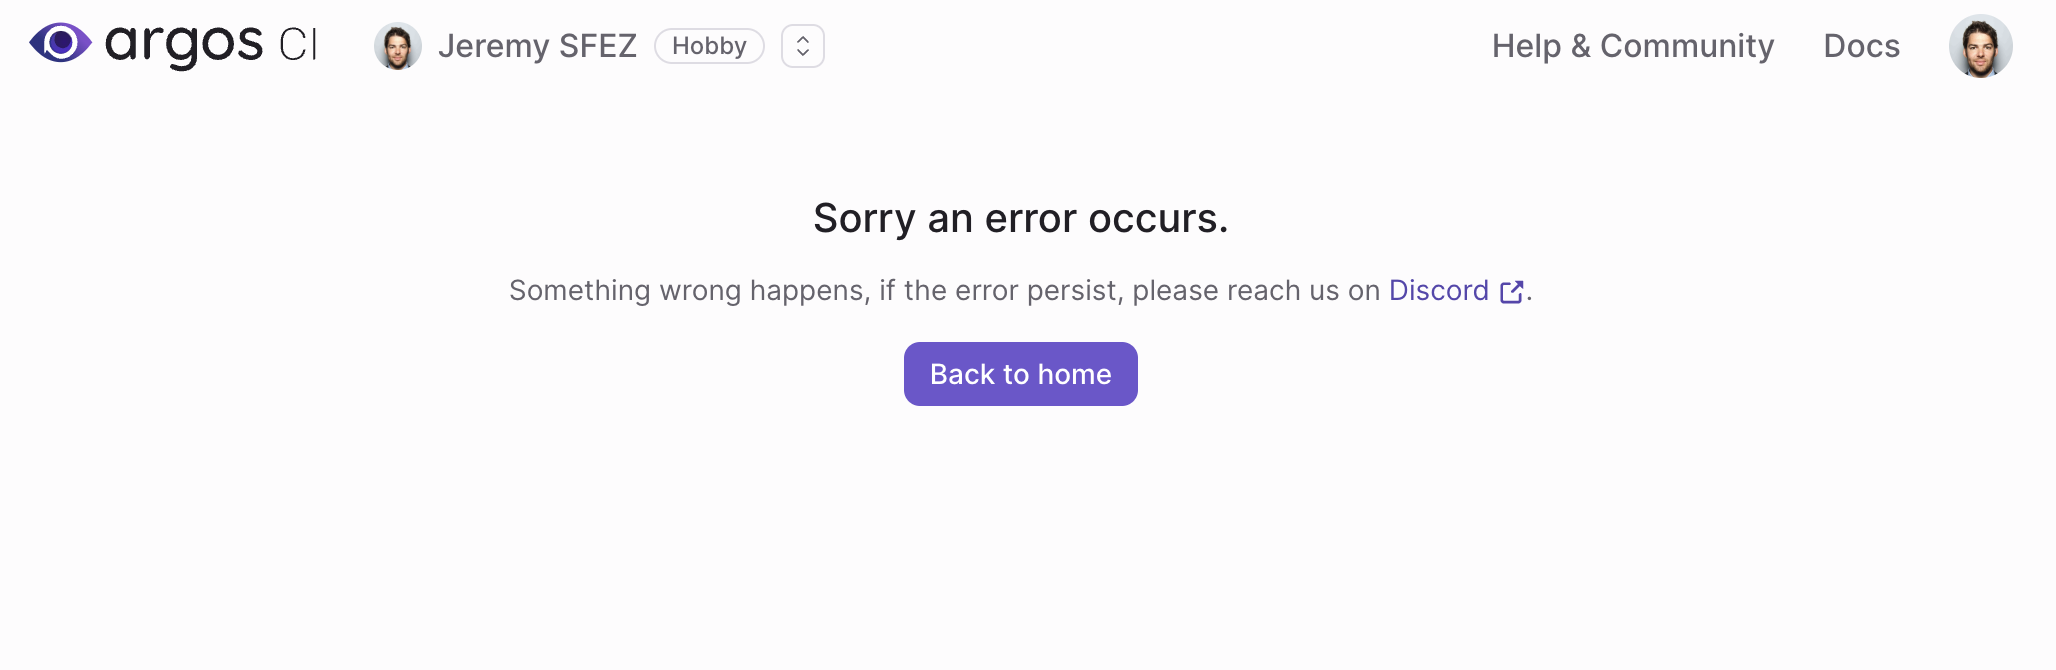Click Jeremy SFEZ's small profile picture
This screenshot has width=2056, height=670.
click(398, 45)
